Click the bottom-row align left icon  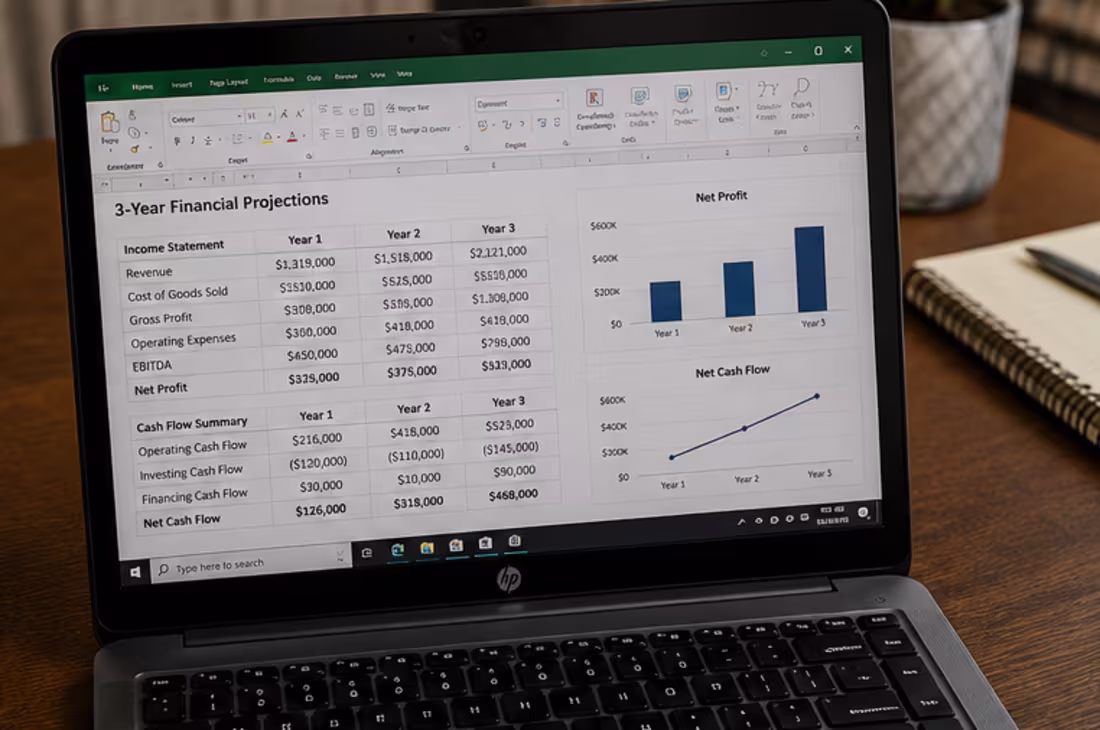324,133
